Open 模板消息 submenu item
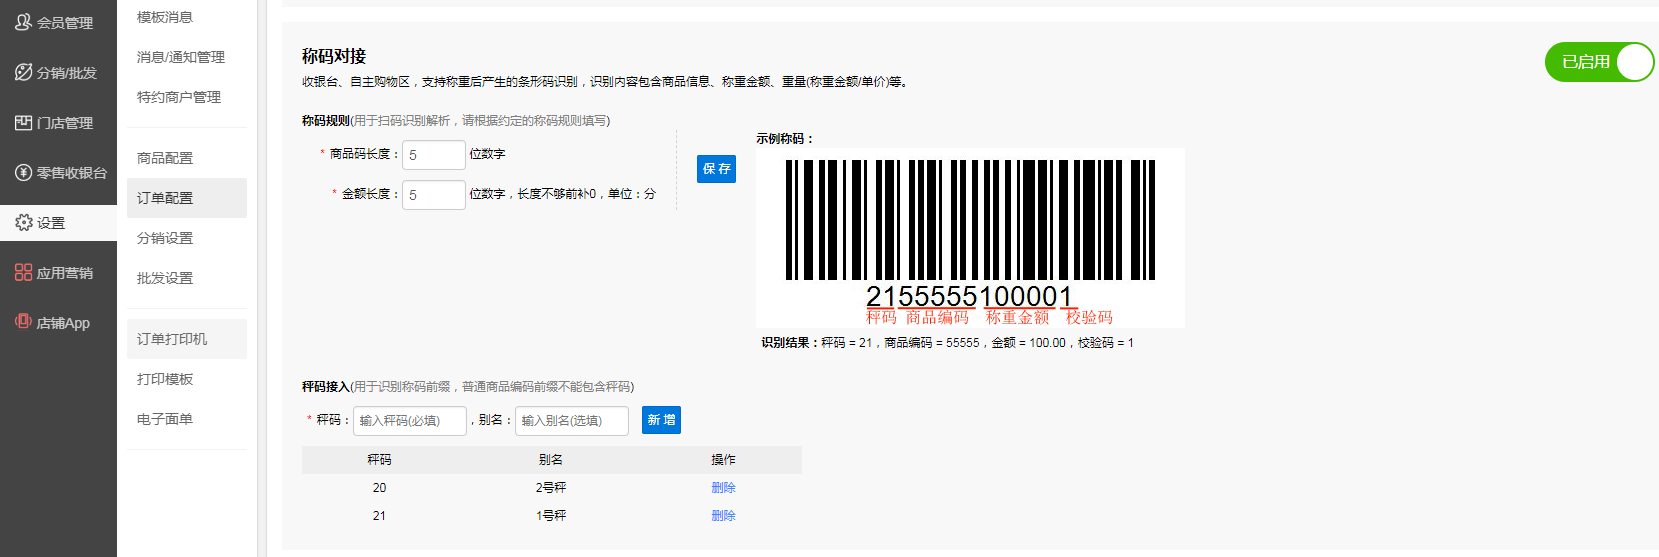This screenshot has width=1659, height=557. pos(165,17)
